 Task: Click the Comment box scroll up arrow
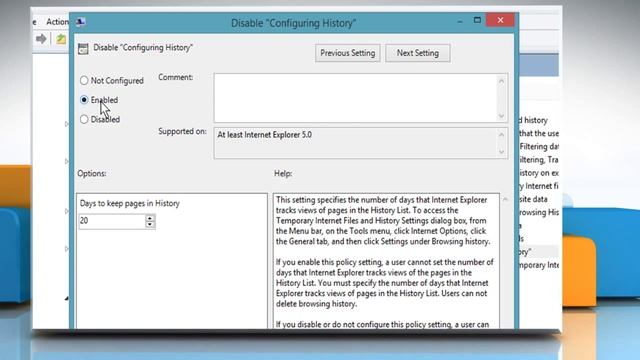(x=502, y=81)
